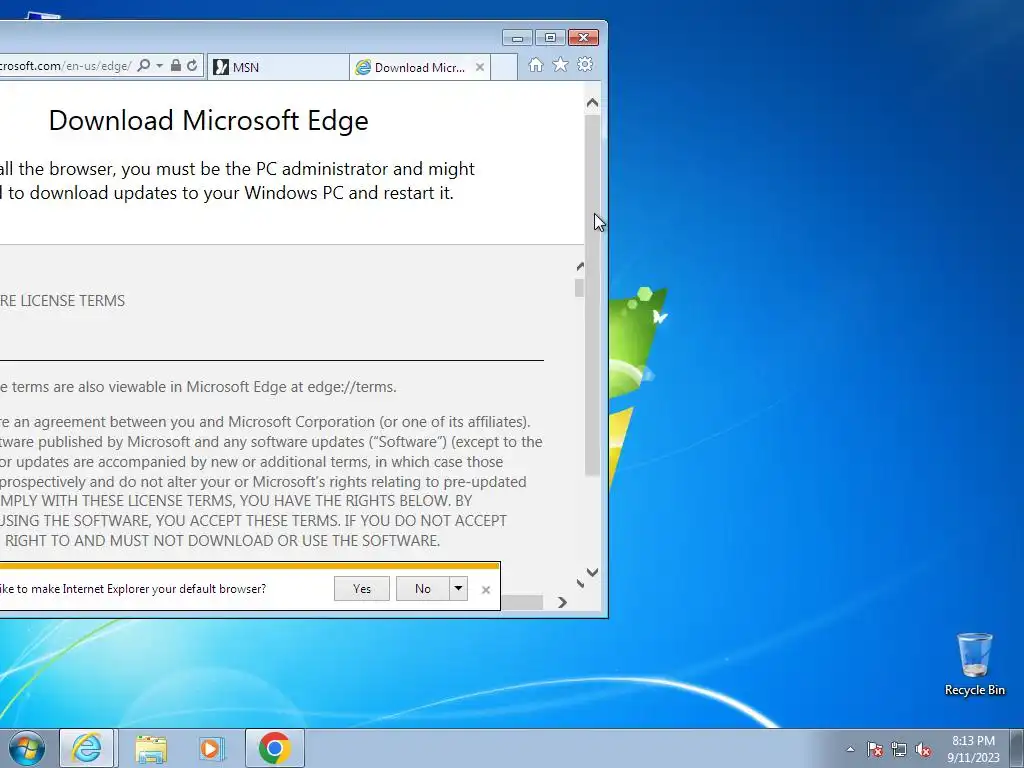The width and height of the screenshot is (1024, 768).
Task: Open Windows Explorer from the taskbar
Action: pos(152,748)
